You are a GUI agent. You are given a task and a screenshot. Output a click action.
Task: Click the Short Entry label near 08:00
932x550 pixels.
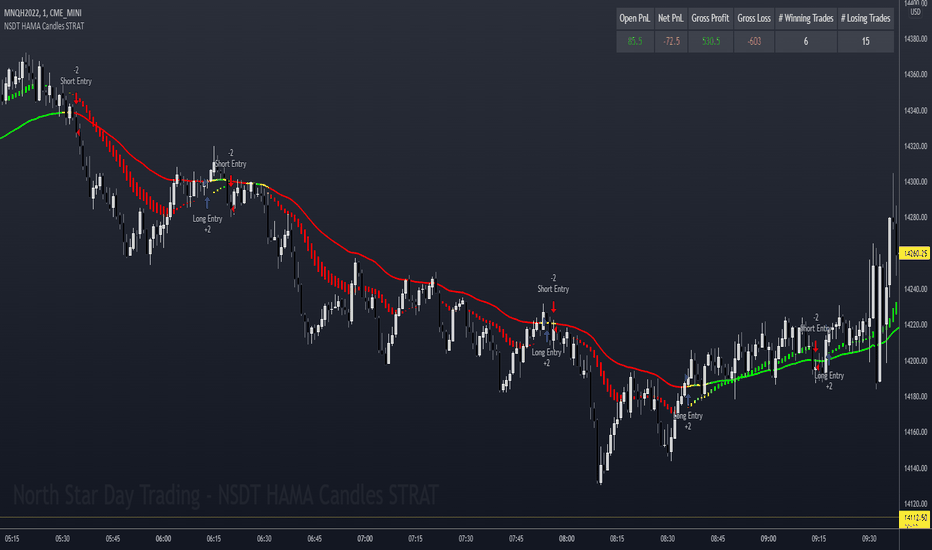tap(553, 289)
